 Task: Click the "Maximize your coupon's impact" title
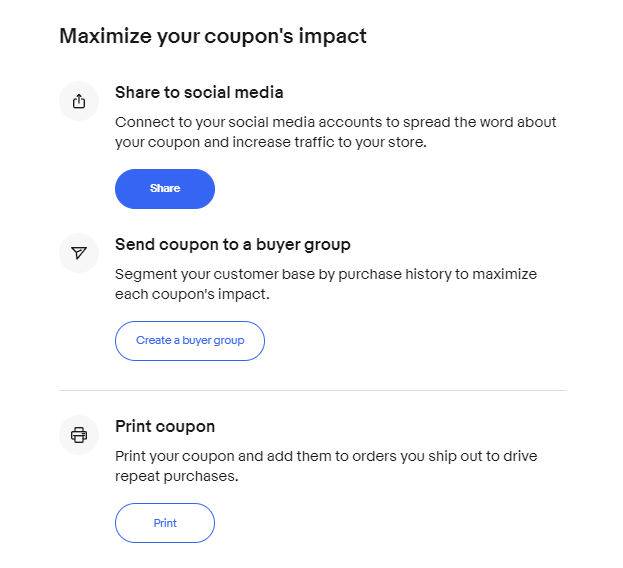pyautogui.click(x=213, y=37)
